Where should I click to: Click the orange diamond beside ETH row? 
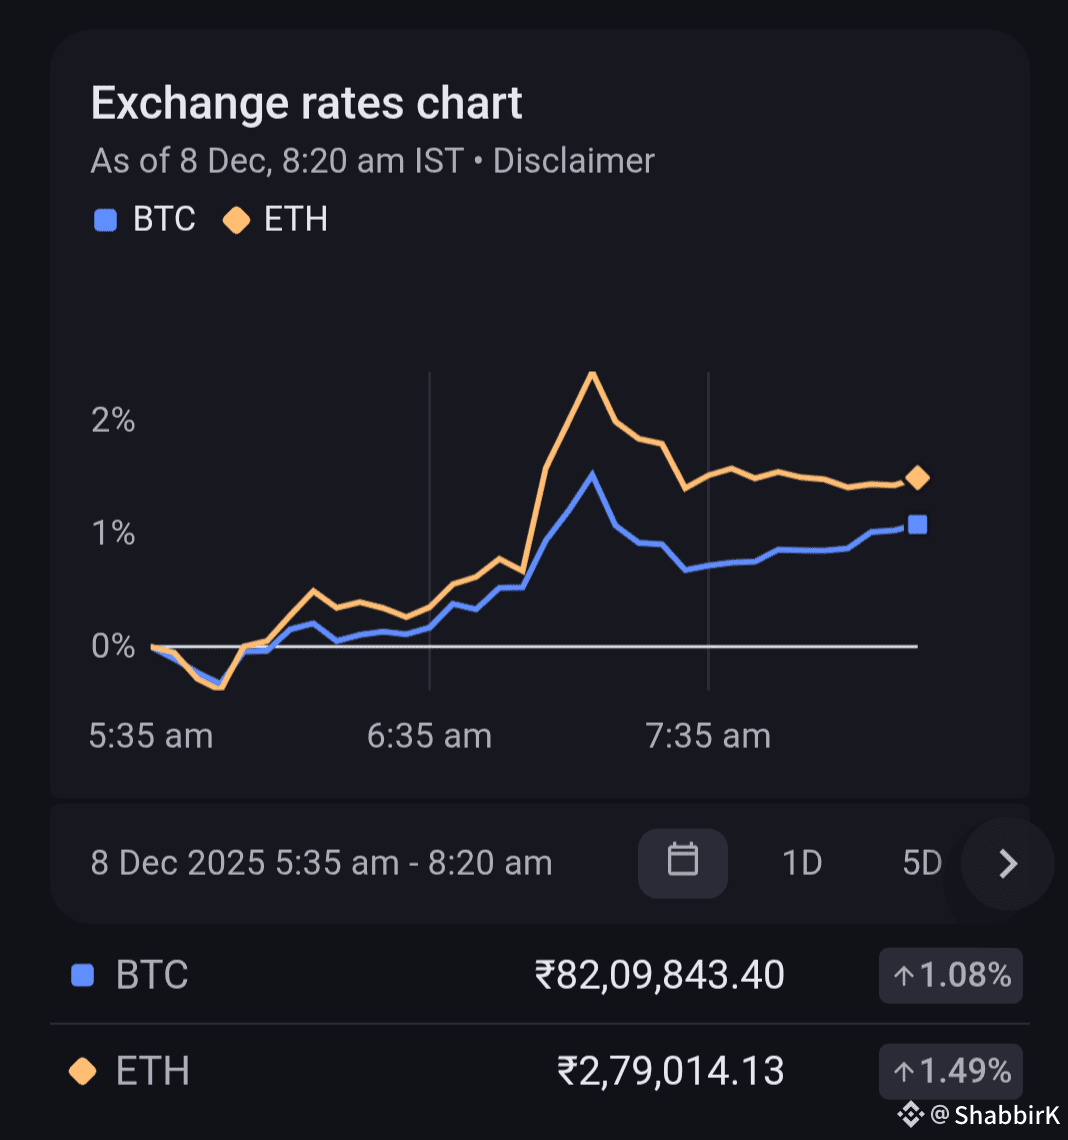[x=83, y=1072]
